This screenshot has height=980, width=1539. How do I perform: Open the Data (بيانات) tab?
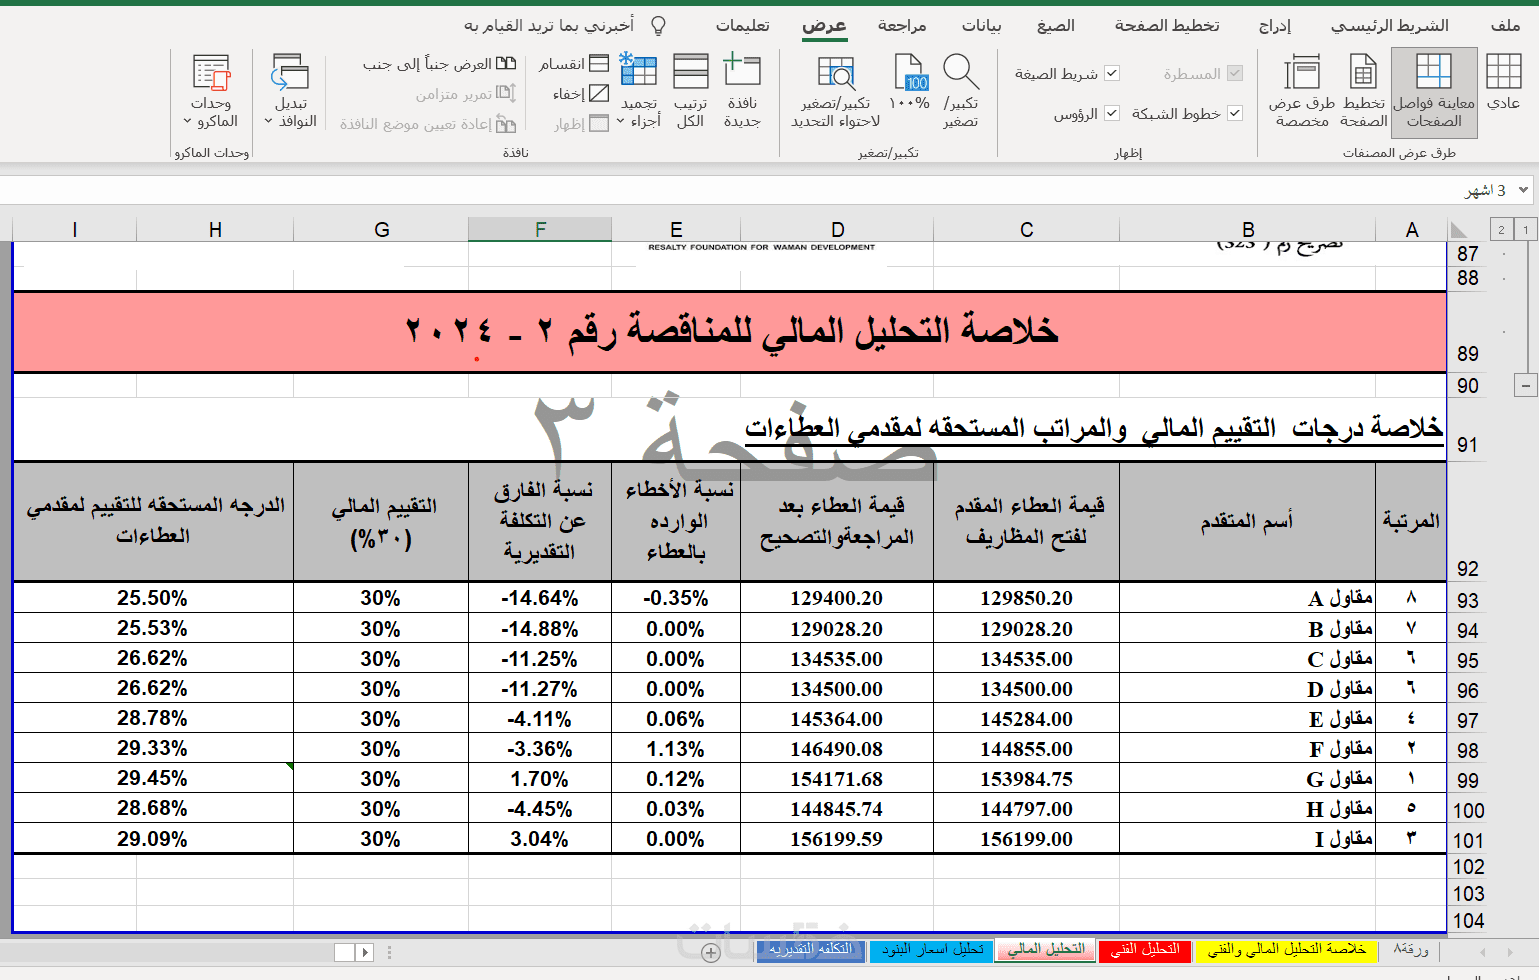click(x=981, y=26)
